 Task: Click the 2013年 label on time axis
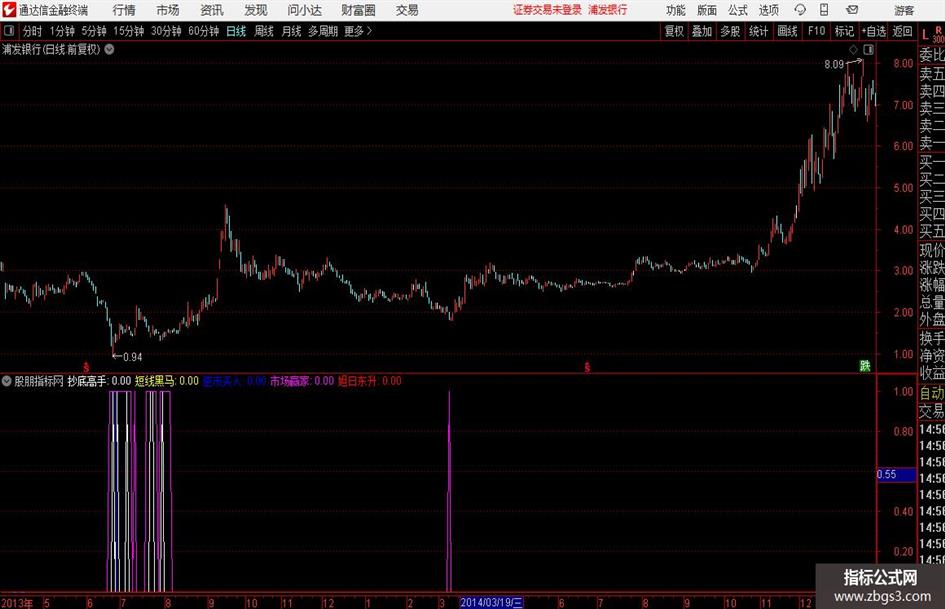(17, 603)
